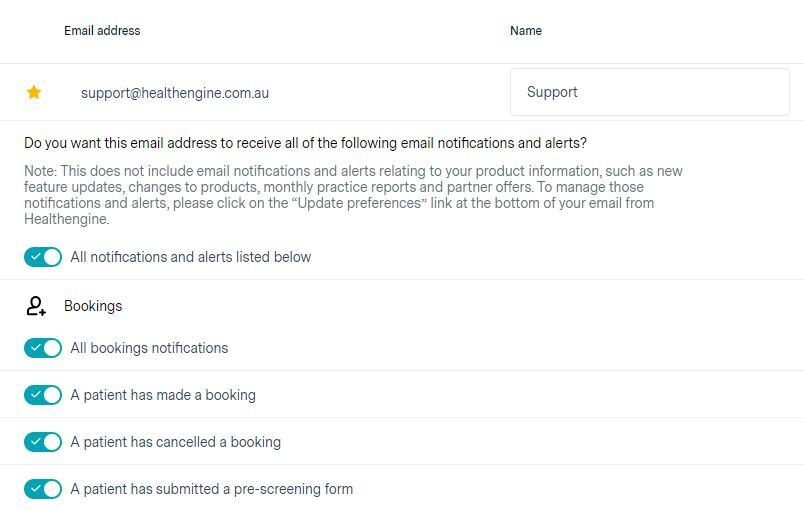804x511 pixels.
Task: Click the 'A patient has cancelled a booking' label
Action: point(175,442)
